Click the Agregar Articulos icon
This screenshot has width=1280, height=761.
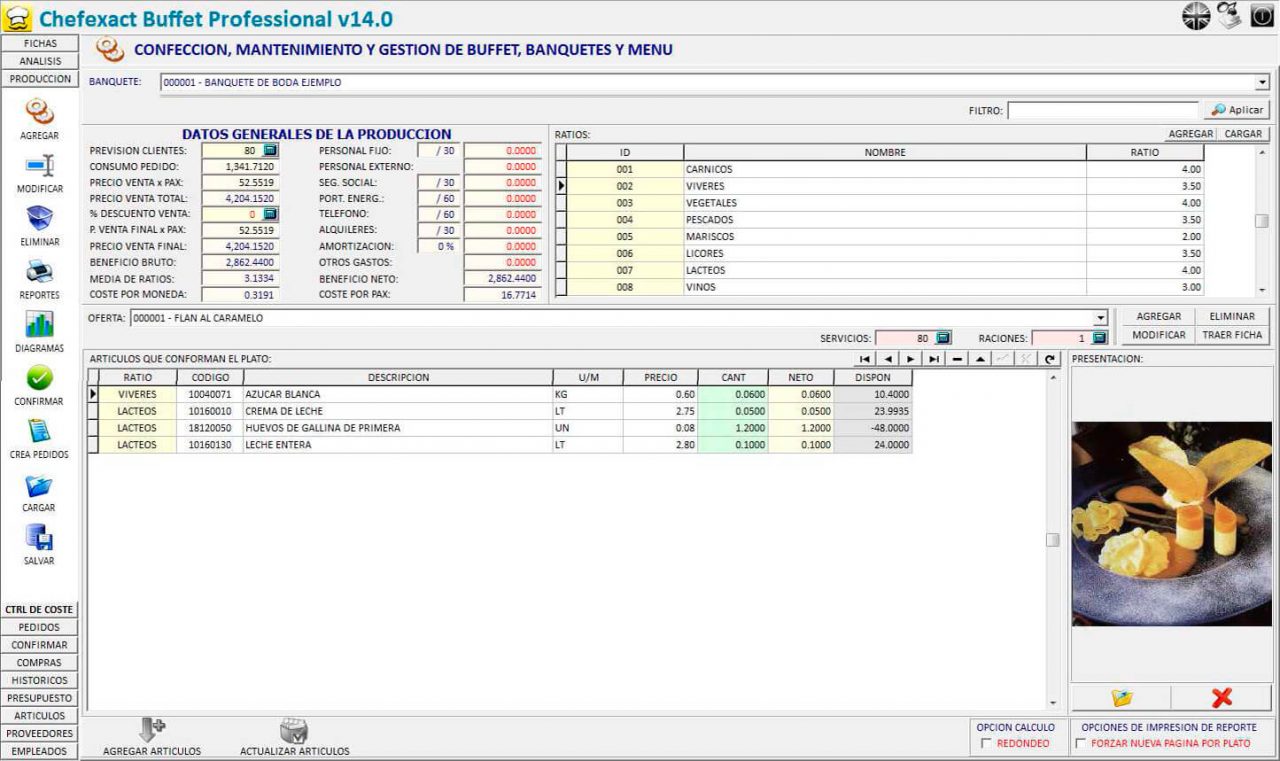[152, 731]
